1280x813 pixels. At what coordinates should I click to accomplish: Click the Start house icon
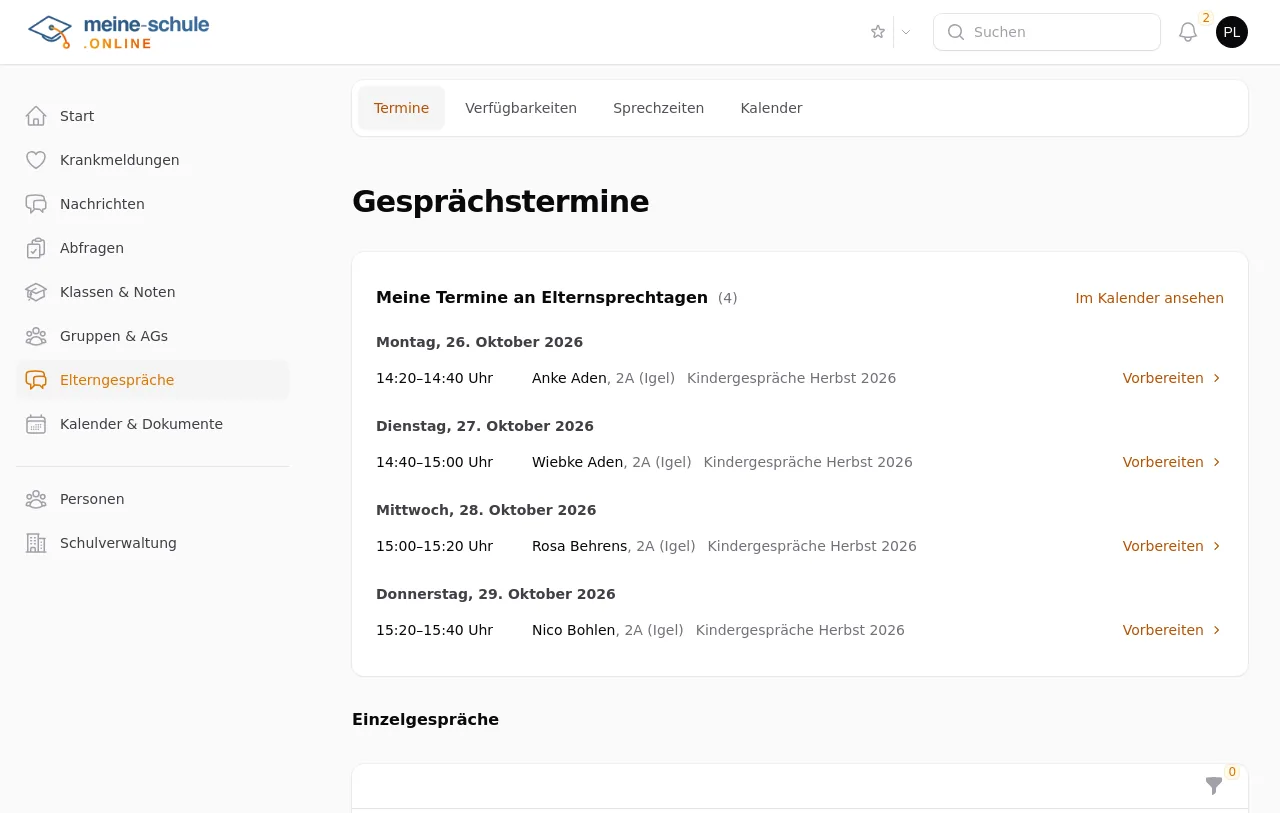coord(36,116)
